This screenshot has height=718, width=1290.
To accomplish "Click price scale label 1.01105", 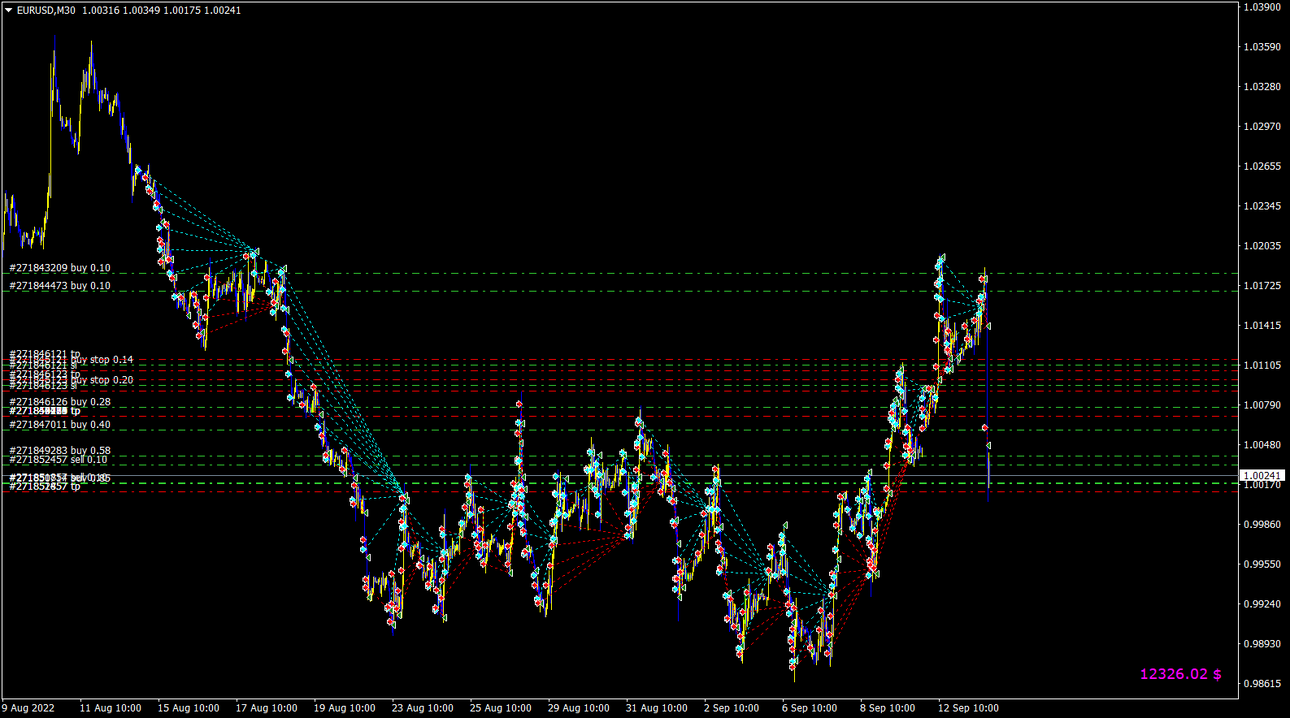I will click(x=1260, y=365).
